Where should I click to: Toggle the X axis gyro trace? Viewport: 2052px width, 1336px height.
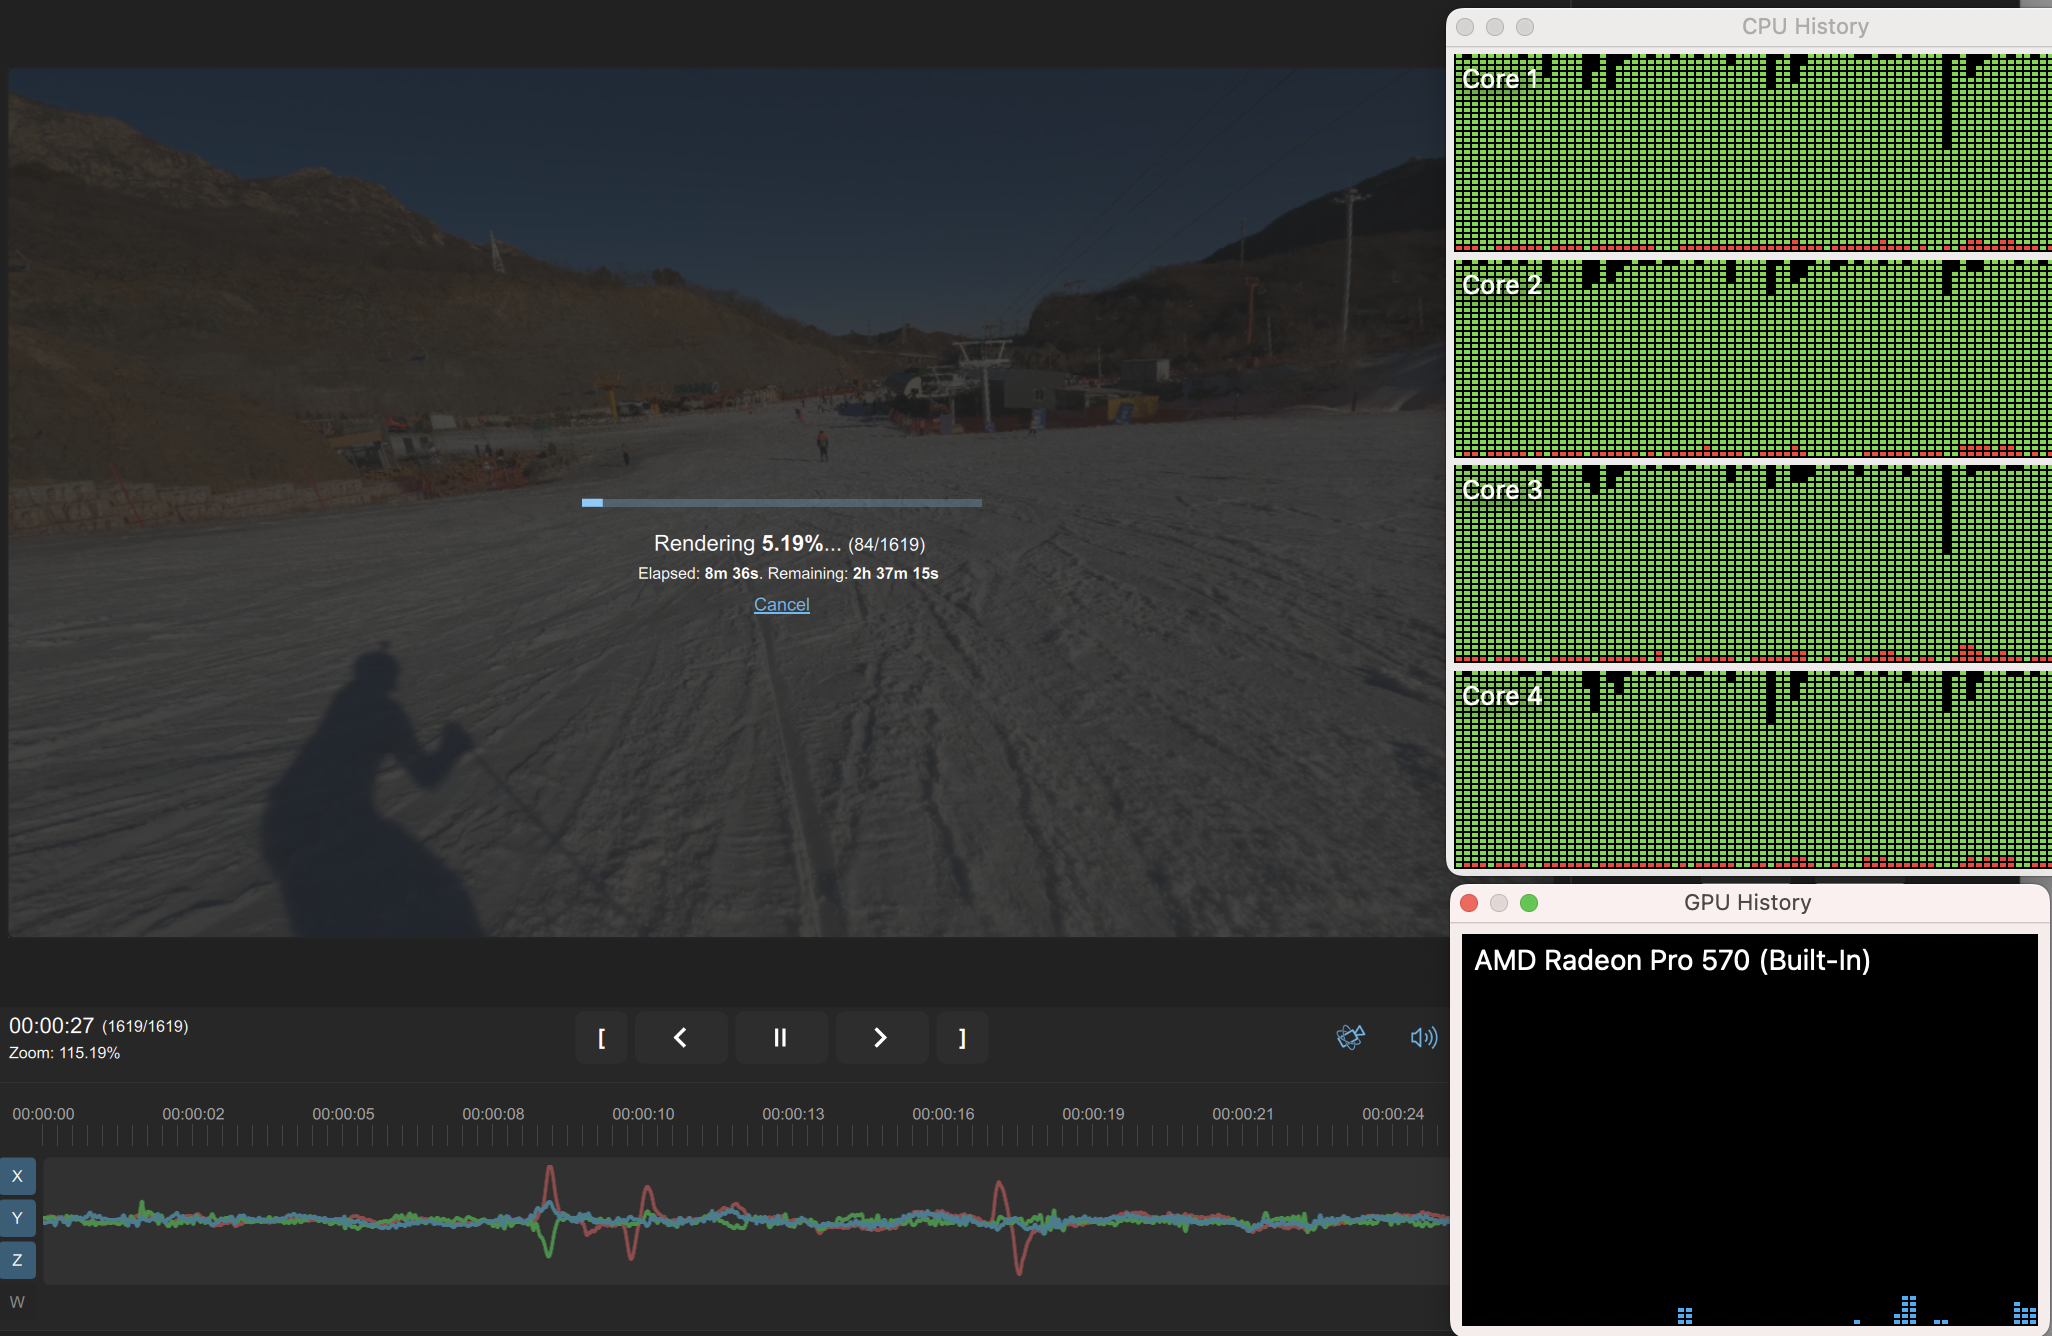click(17, 1176)
